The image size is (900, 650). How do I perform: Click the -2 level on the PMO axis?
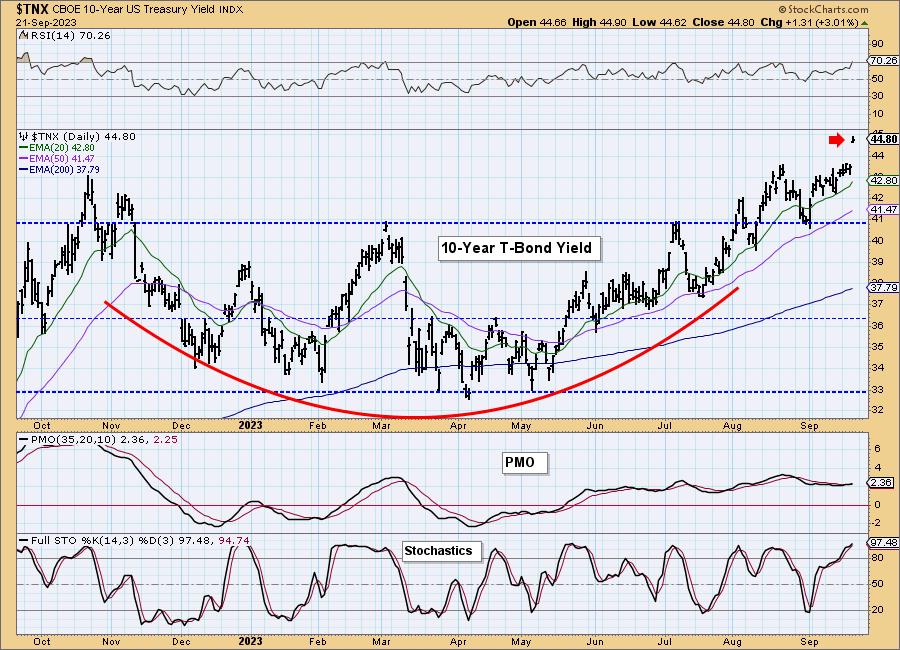(x=875, y=523)
